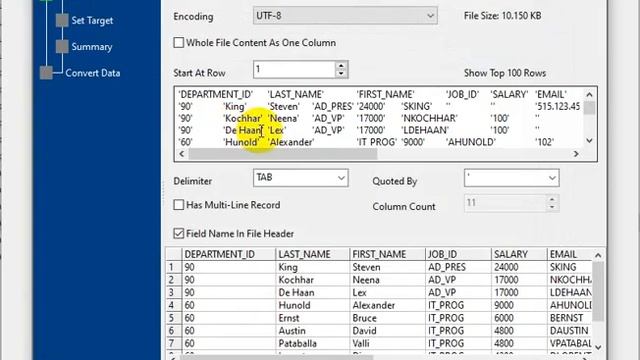Viewport: 640px width, 360px height.
Task: Open the Quoted By dropdown
Action: (511, 178)
